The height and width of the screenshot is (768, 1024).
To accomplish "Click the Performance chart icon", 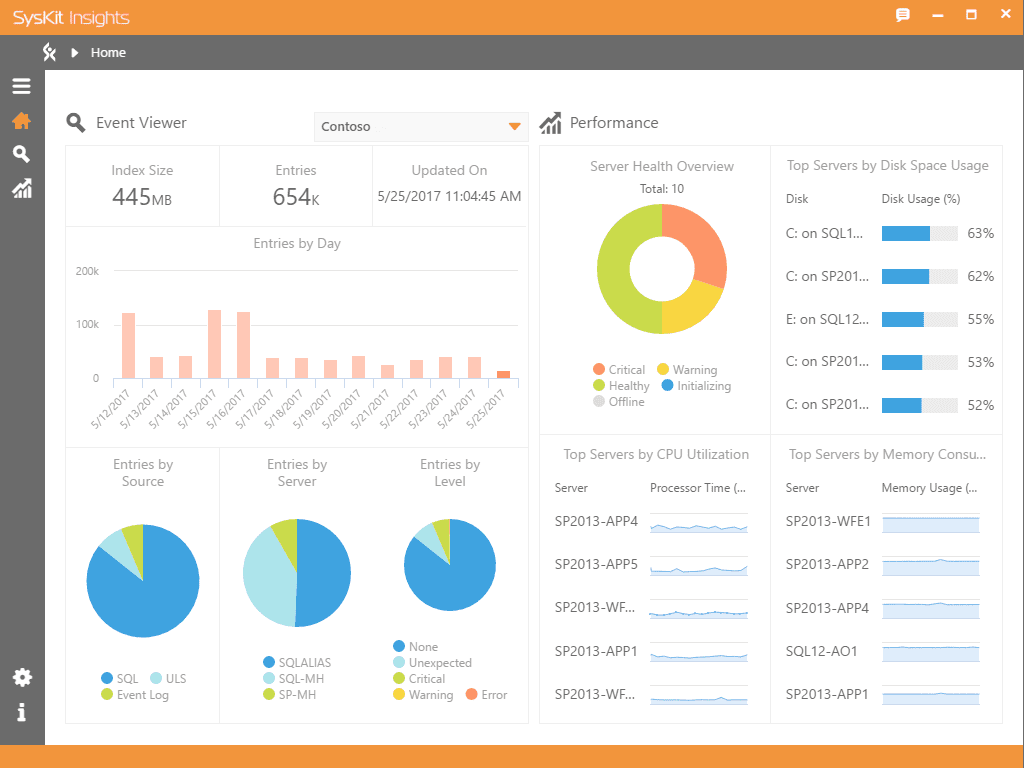I will [550, 122].
